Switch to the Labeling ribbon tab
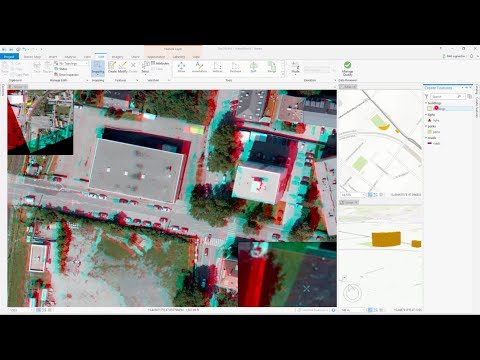 click(179, 57)
